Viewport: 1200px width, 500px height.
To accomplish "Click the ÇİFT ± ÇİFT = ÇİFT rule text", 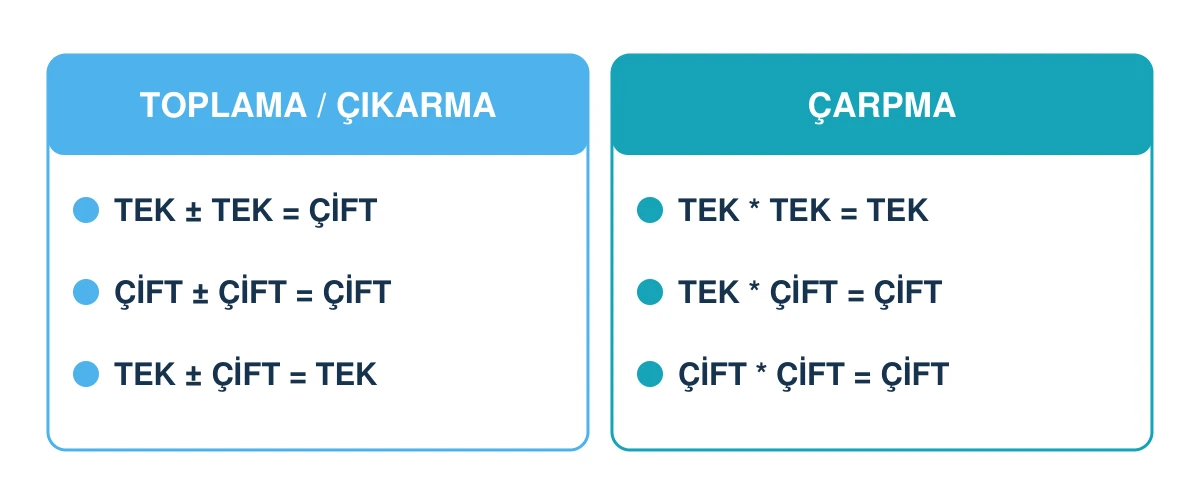I will tap(252, 292).
